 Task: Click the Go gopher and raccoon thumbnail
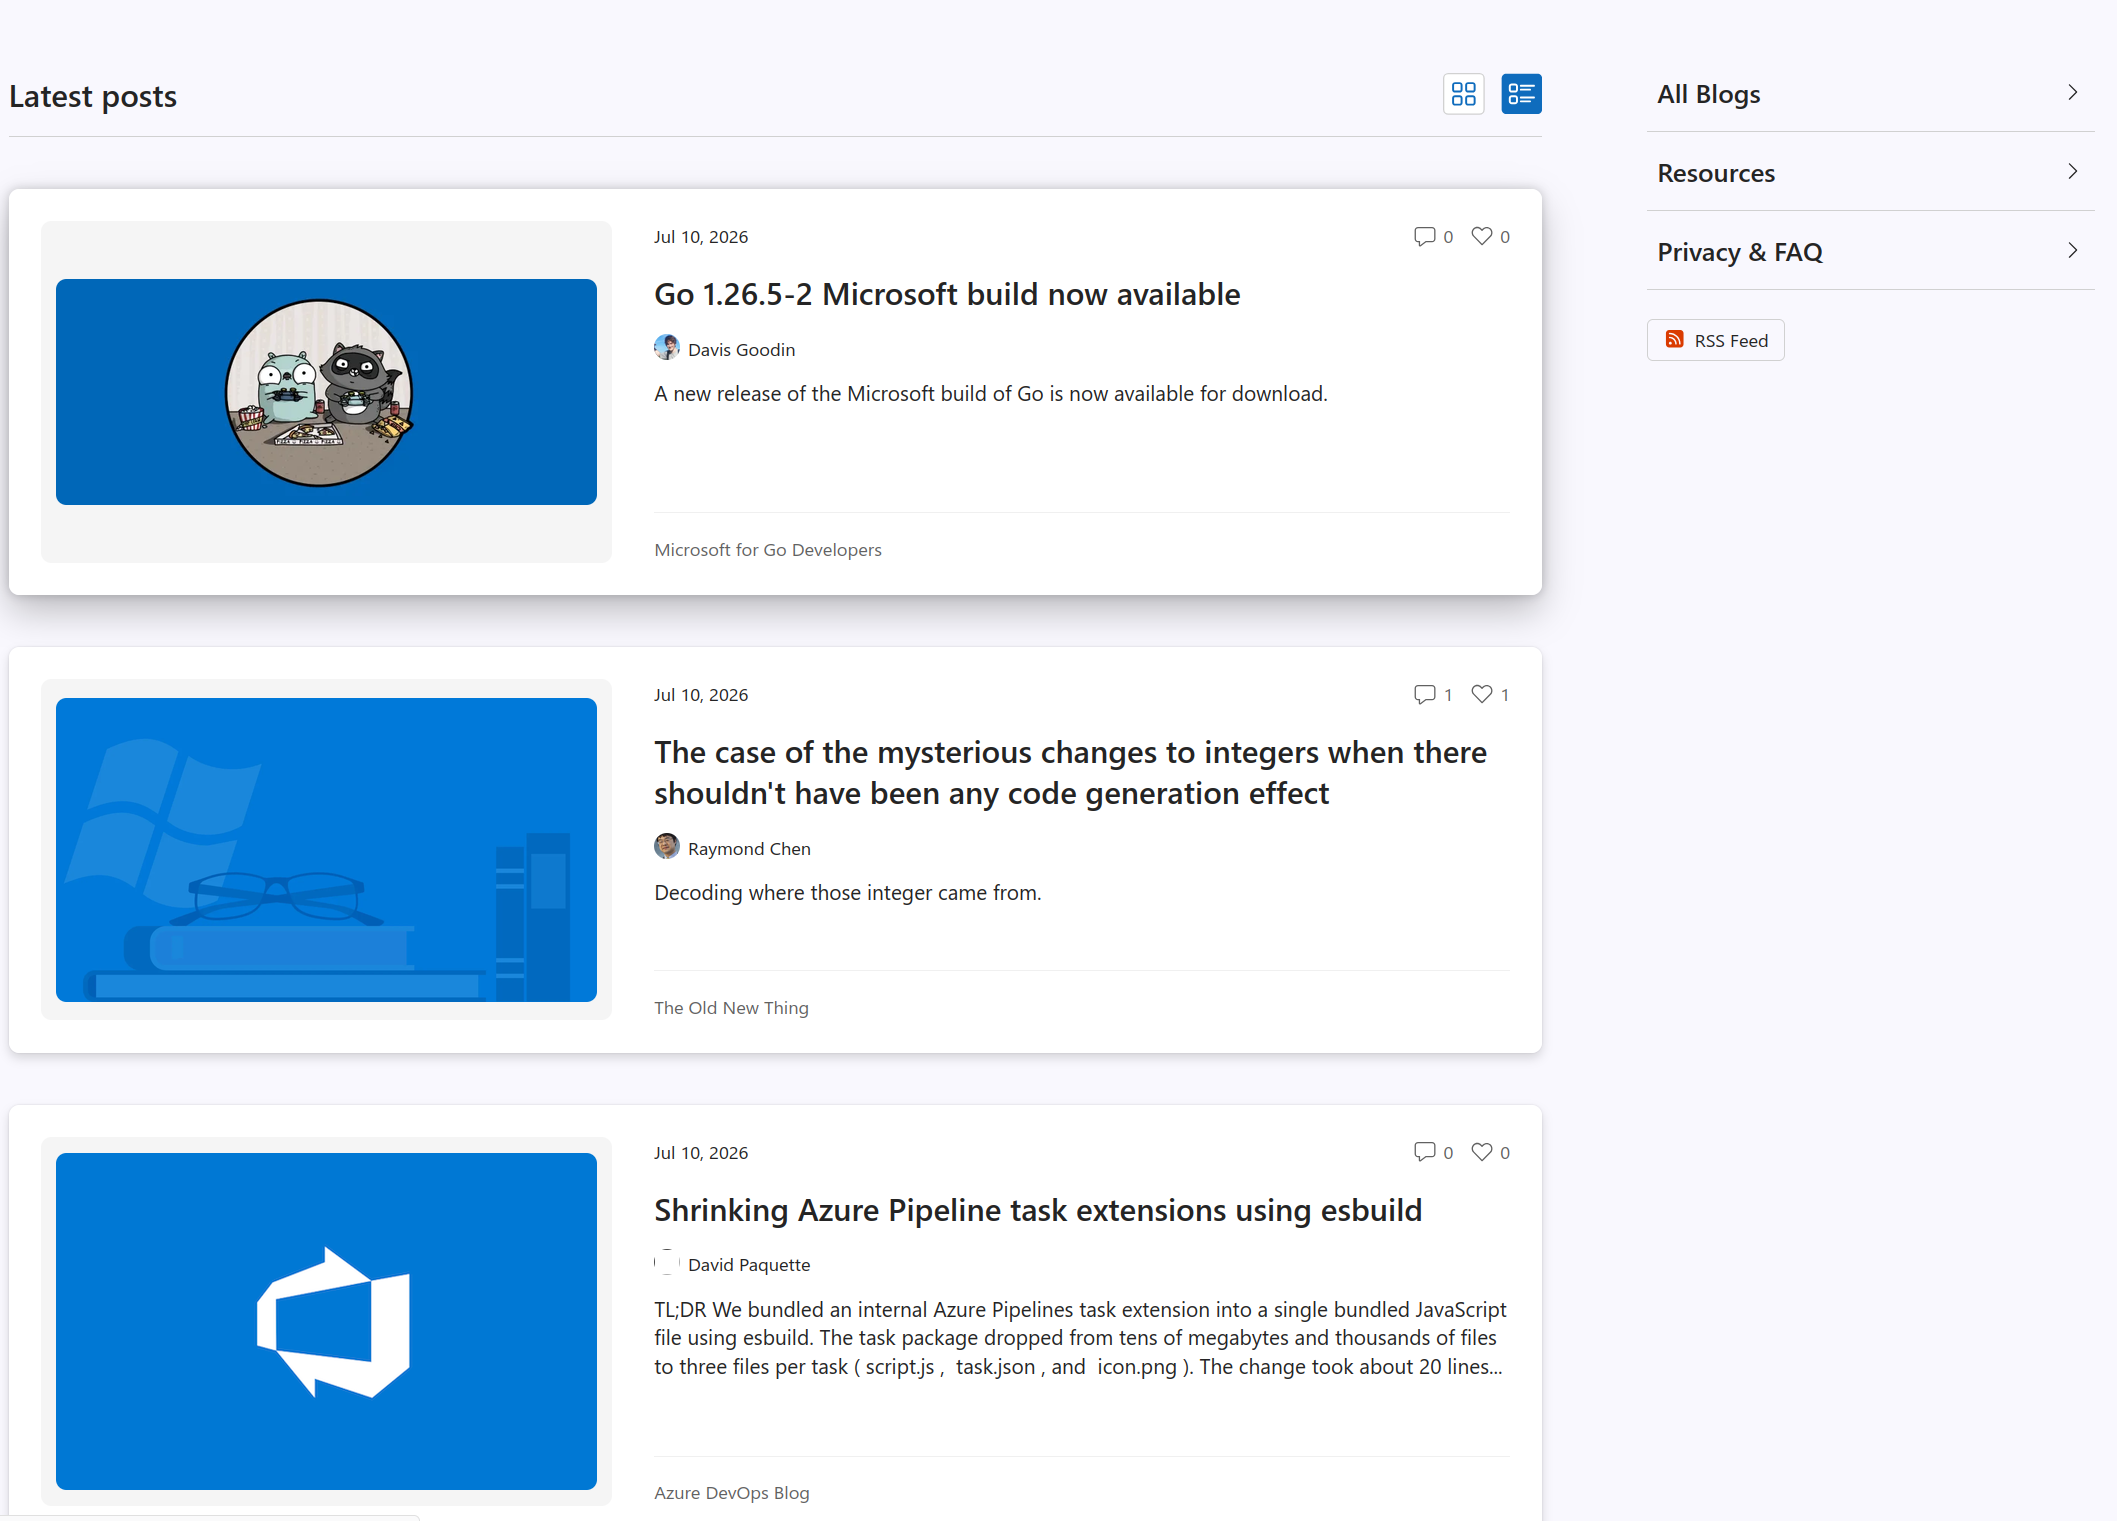coord(326,392)
